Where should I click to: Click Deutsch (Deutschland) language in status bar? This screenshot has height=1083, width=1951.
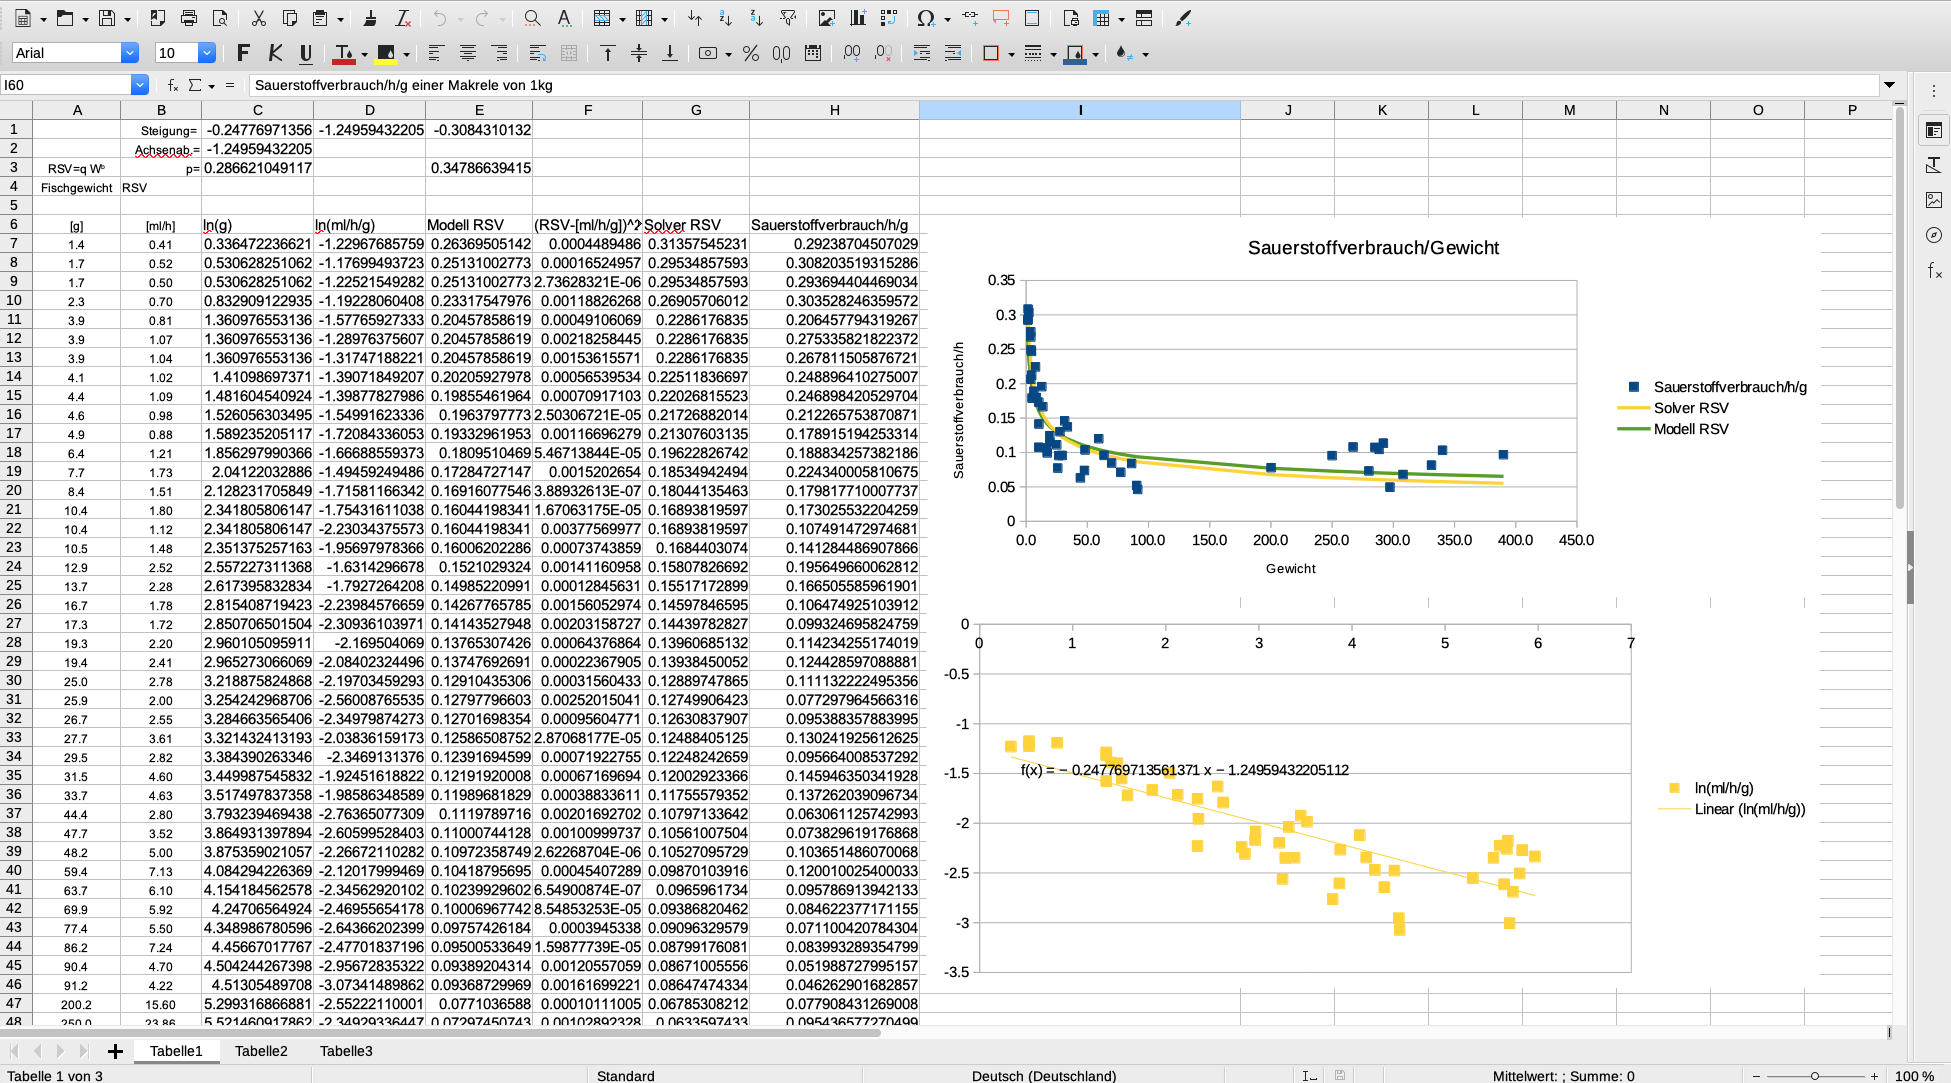pos(1043,1076)
